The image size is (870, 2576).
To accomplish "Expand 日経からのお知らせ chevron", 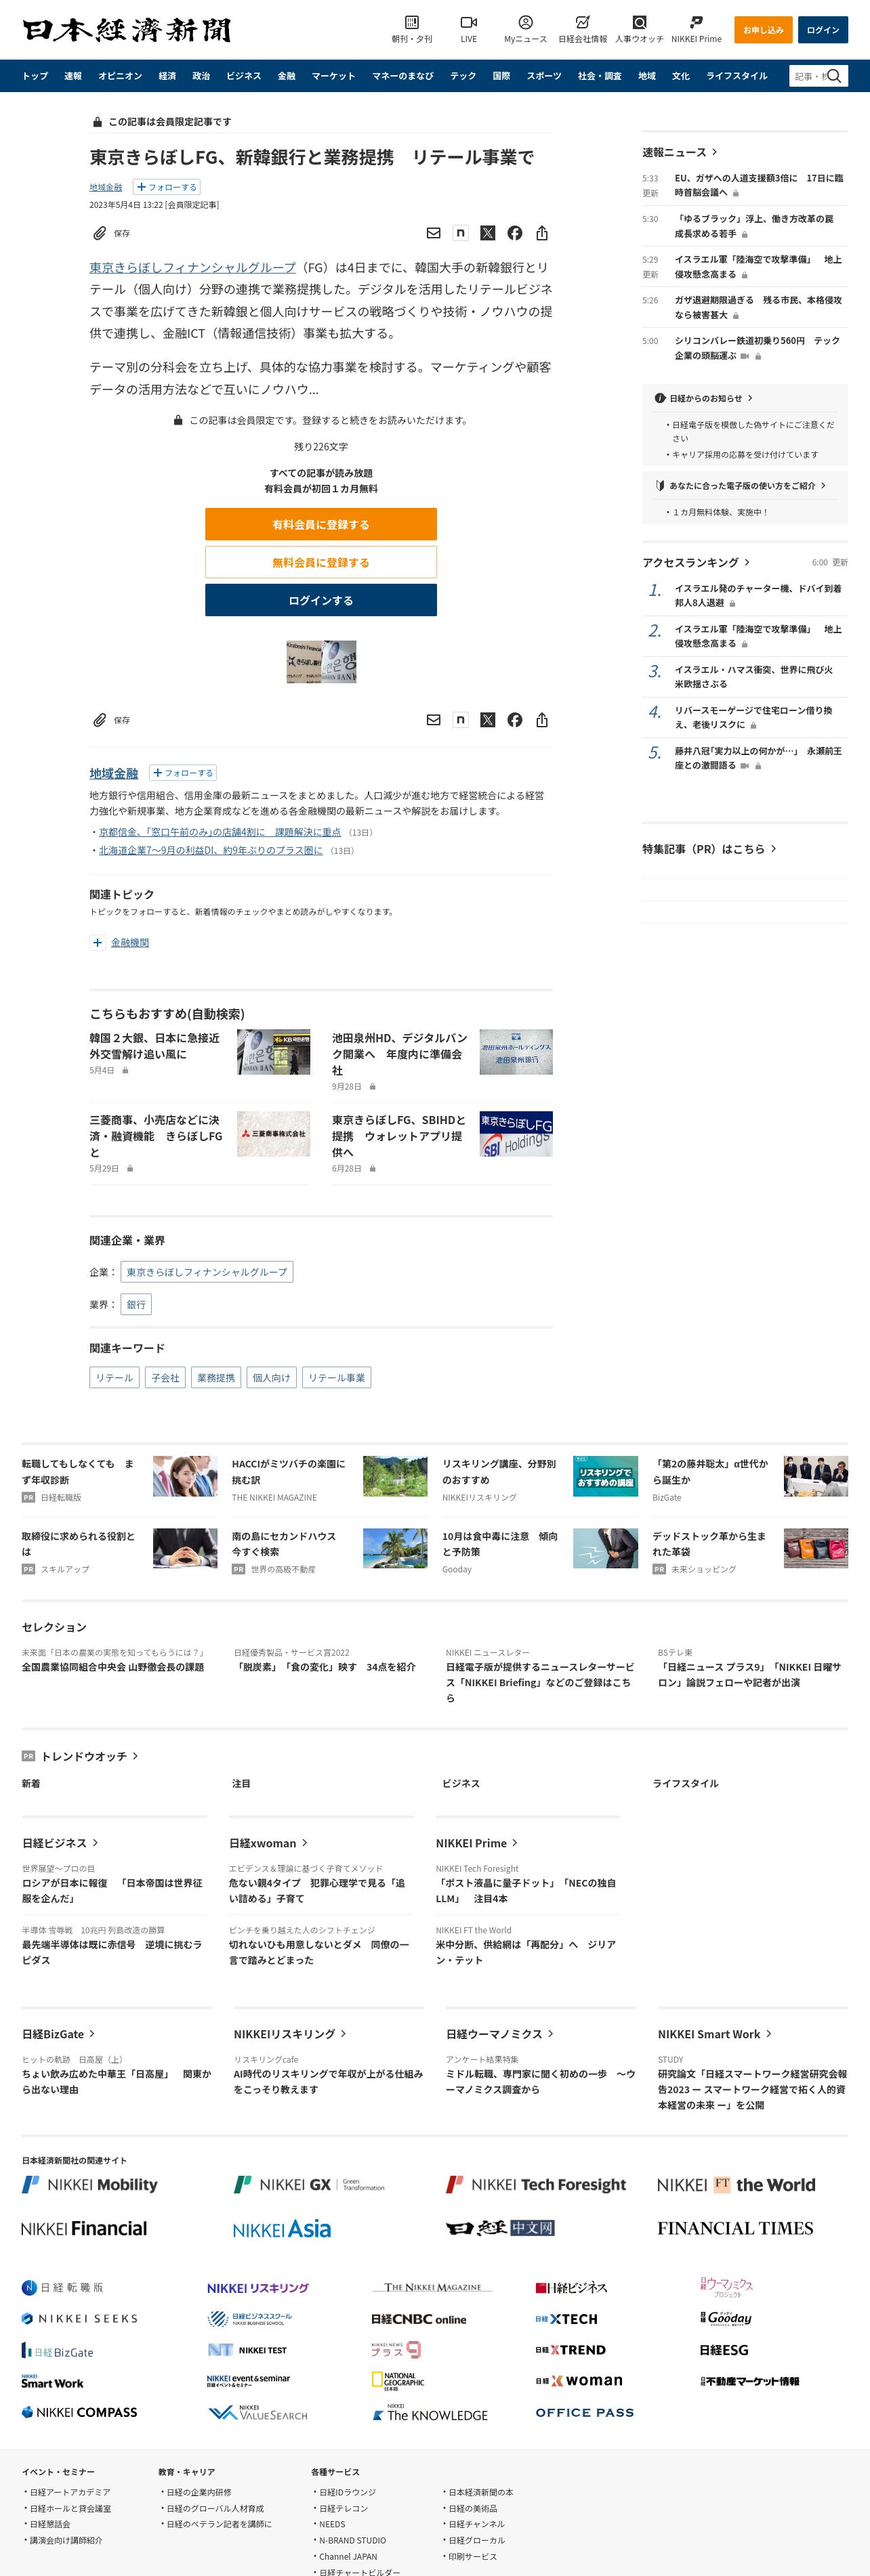I will [x=750, y=398].
